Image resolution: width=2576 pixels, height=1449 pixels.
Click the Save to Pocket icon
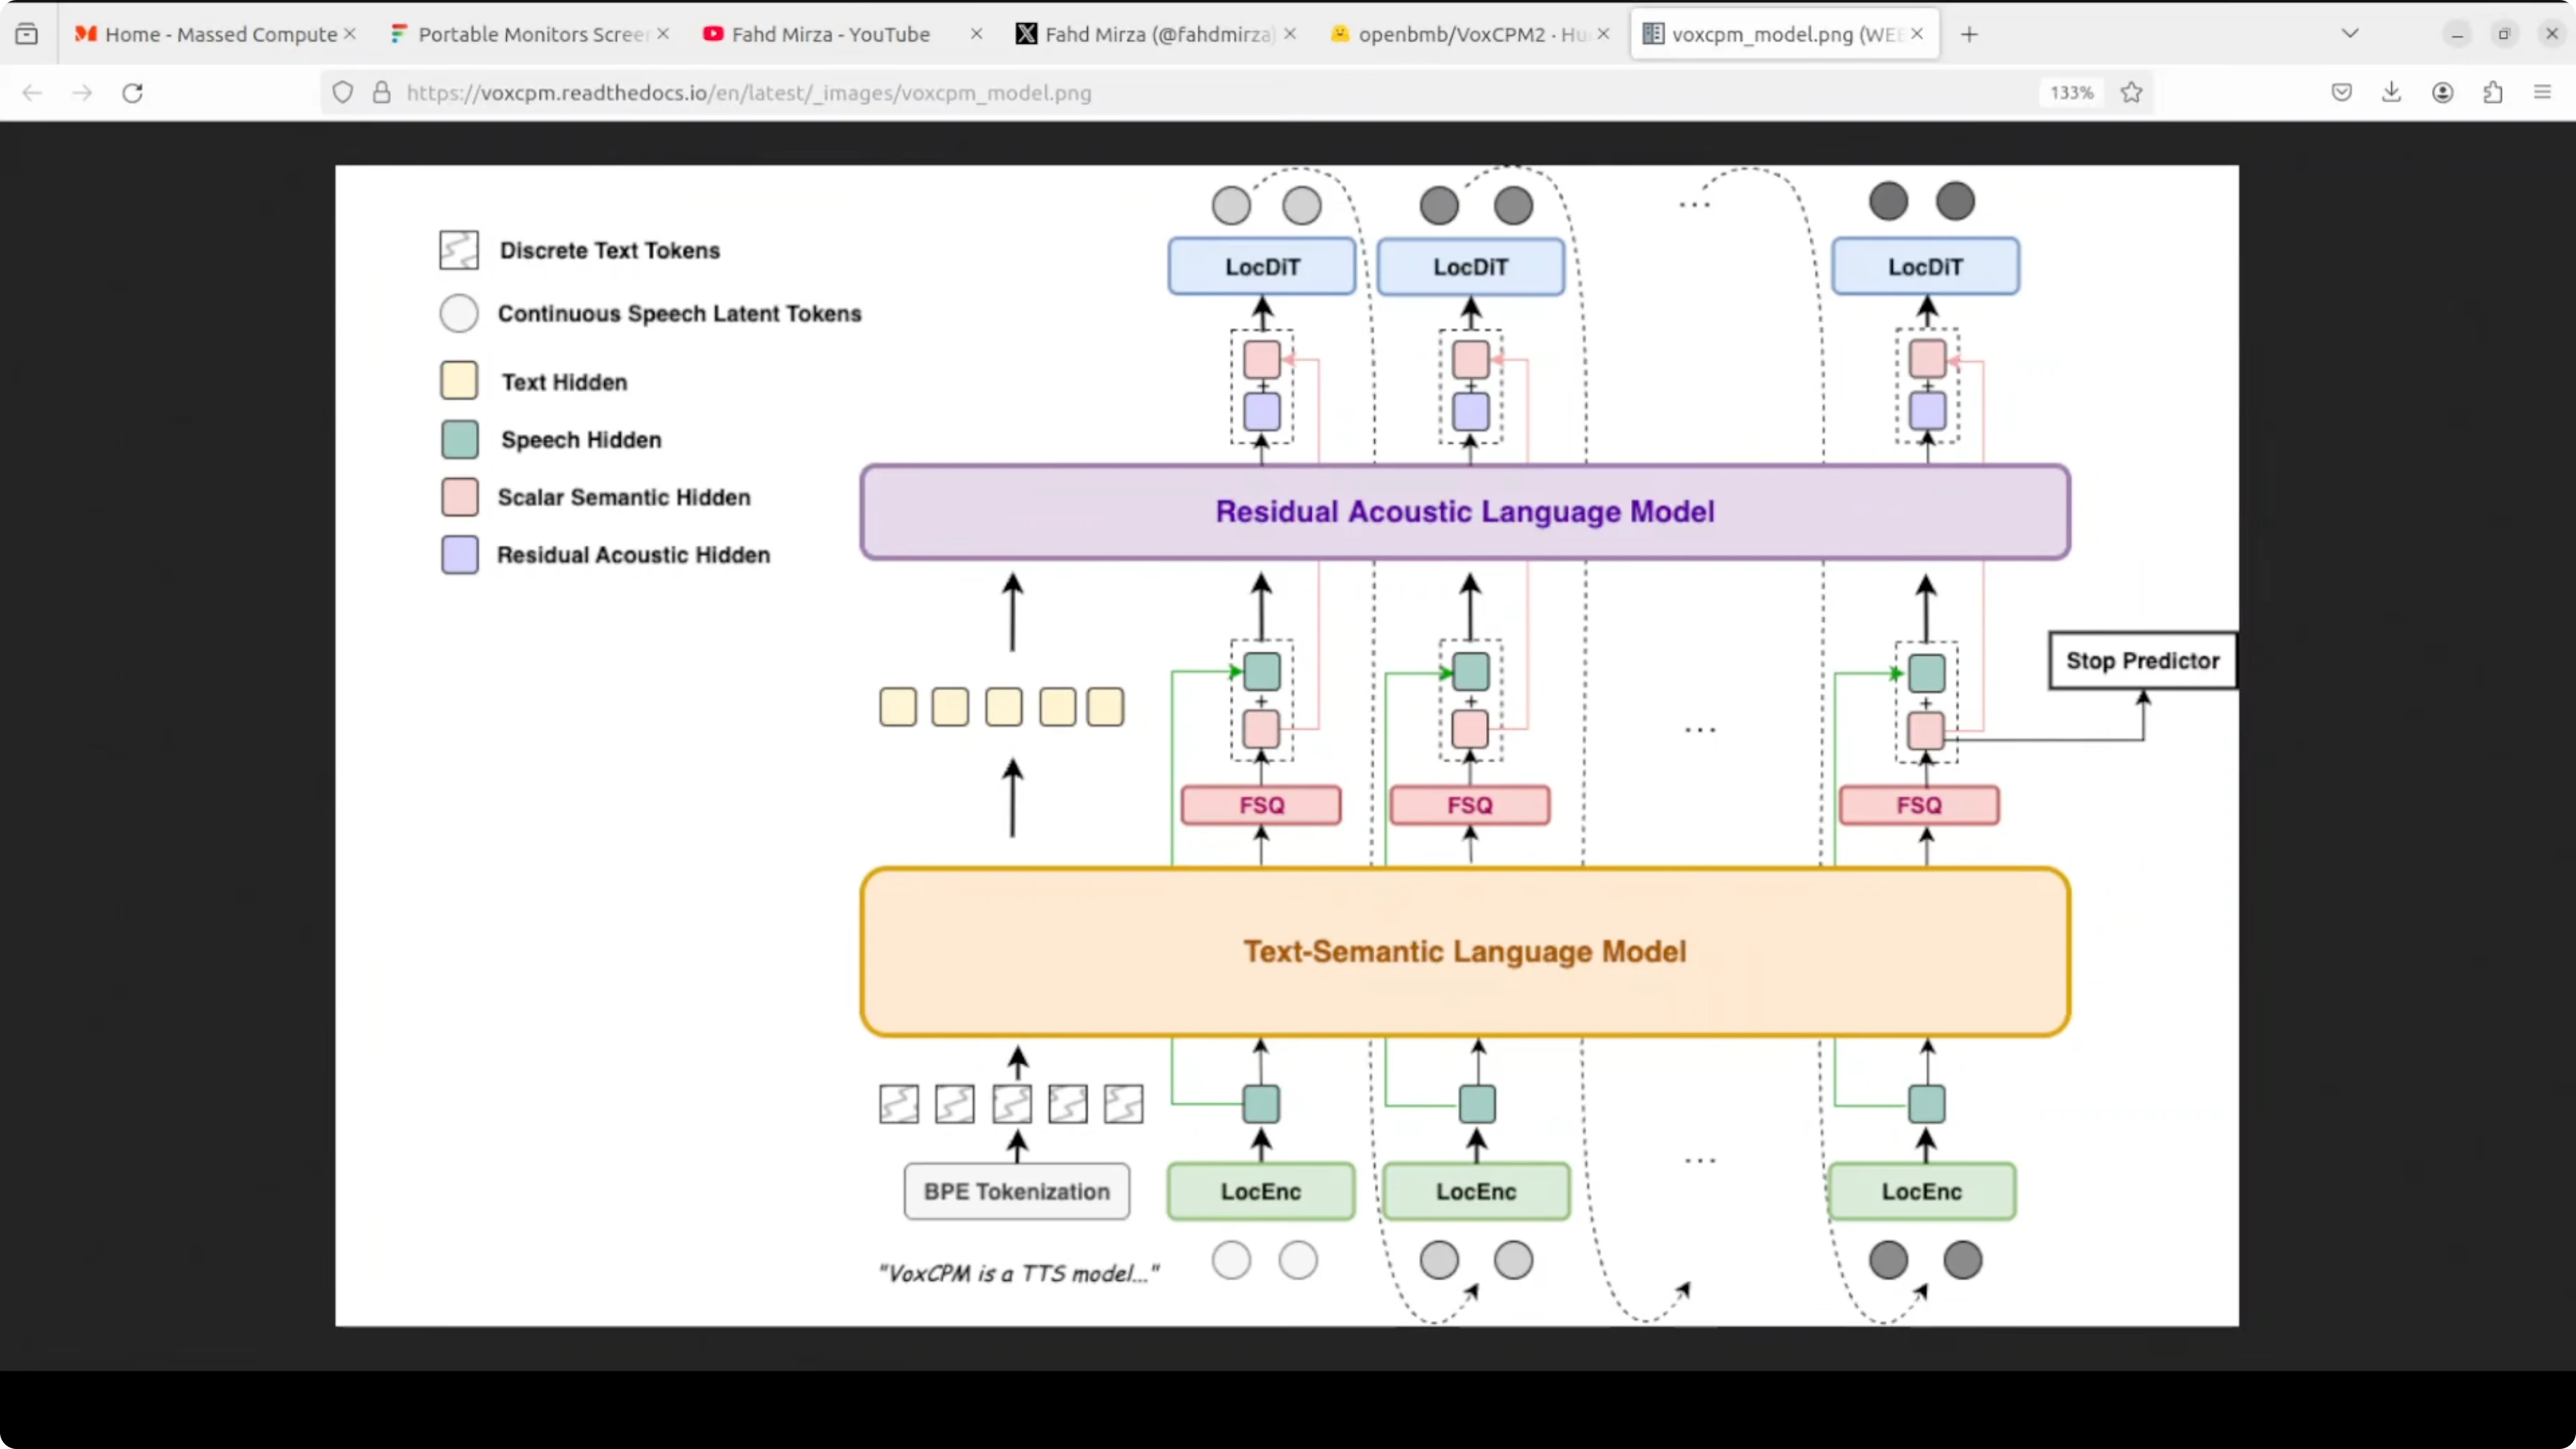(2341, 93)
